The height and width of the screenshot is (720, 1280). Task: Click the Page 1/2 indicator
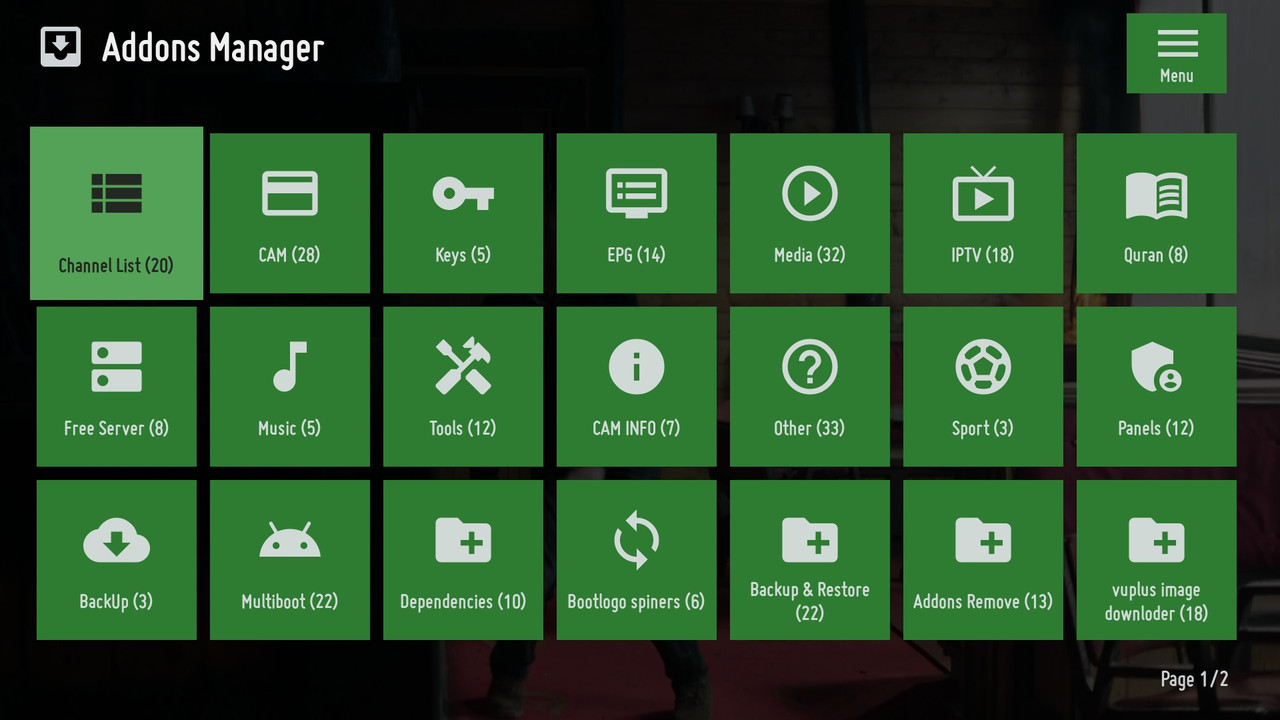(x=1194, y=679)
